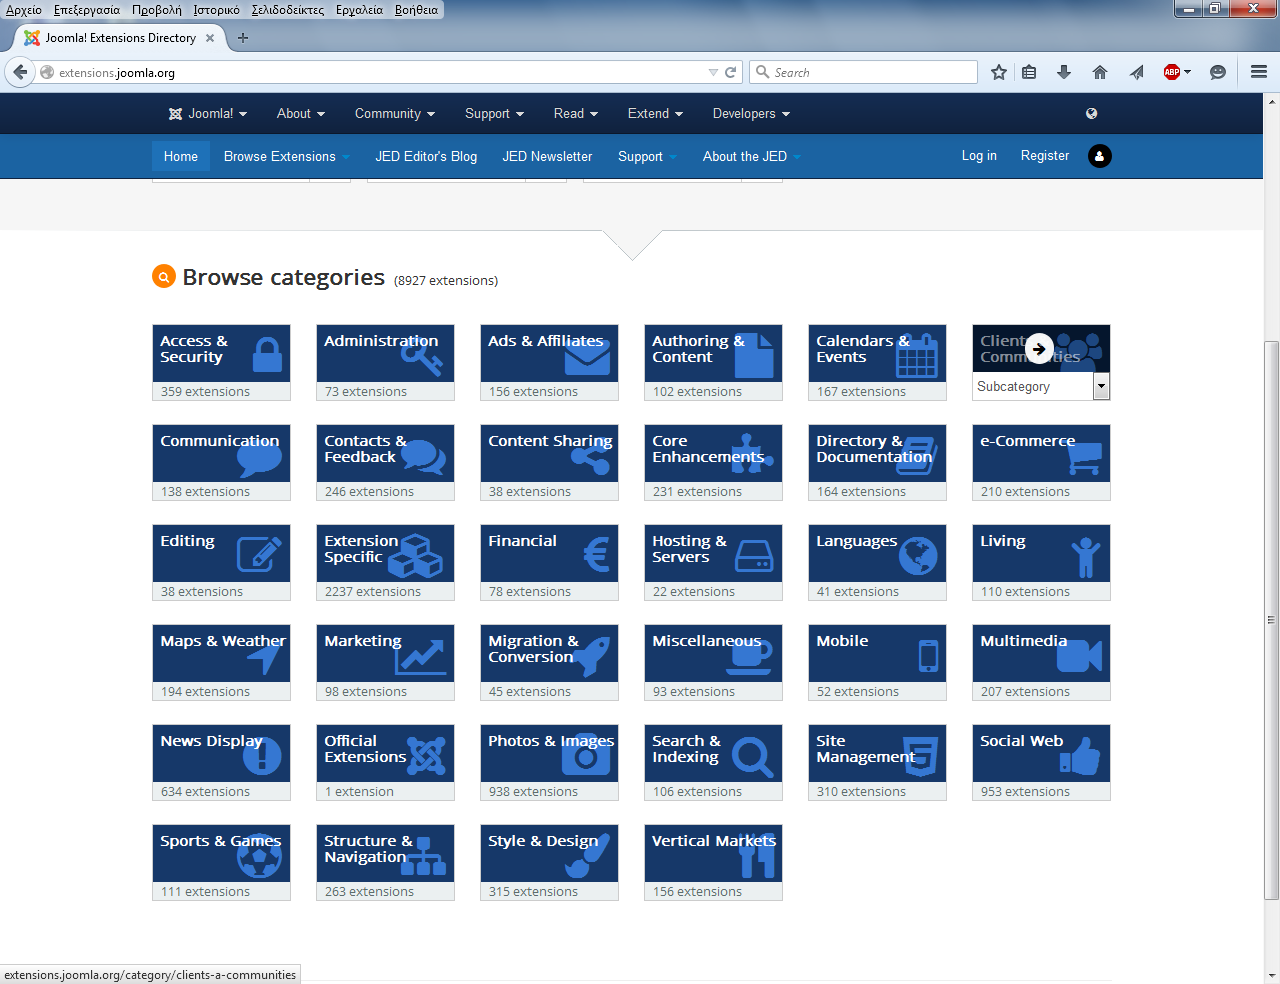This screenshot has width=1280, height=984.
Task: Select Home tab in JED navbar
Action: [181, 156]
